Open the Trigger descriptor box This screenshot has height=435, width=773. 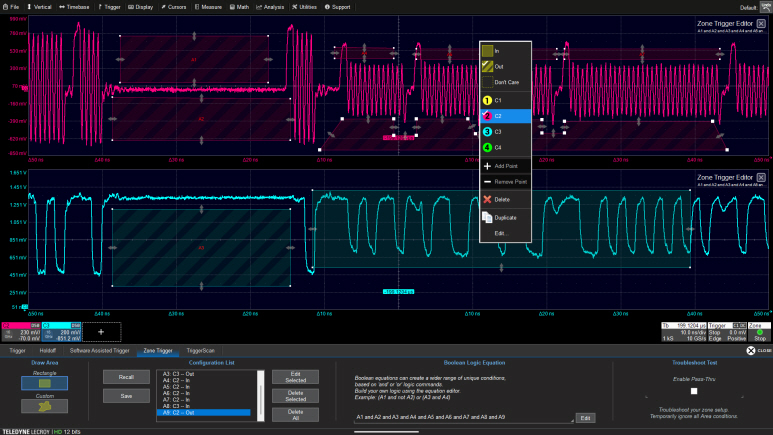click(727, 332)
